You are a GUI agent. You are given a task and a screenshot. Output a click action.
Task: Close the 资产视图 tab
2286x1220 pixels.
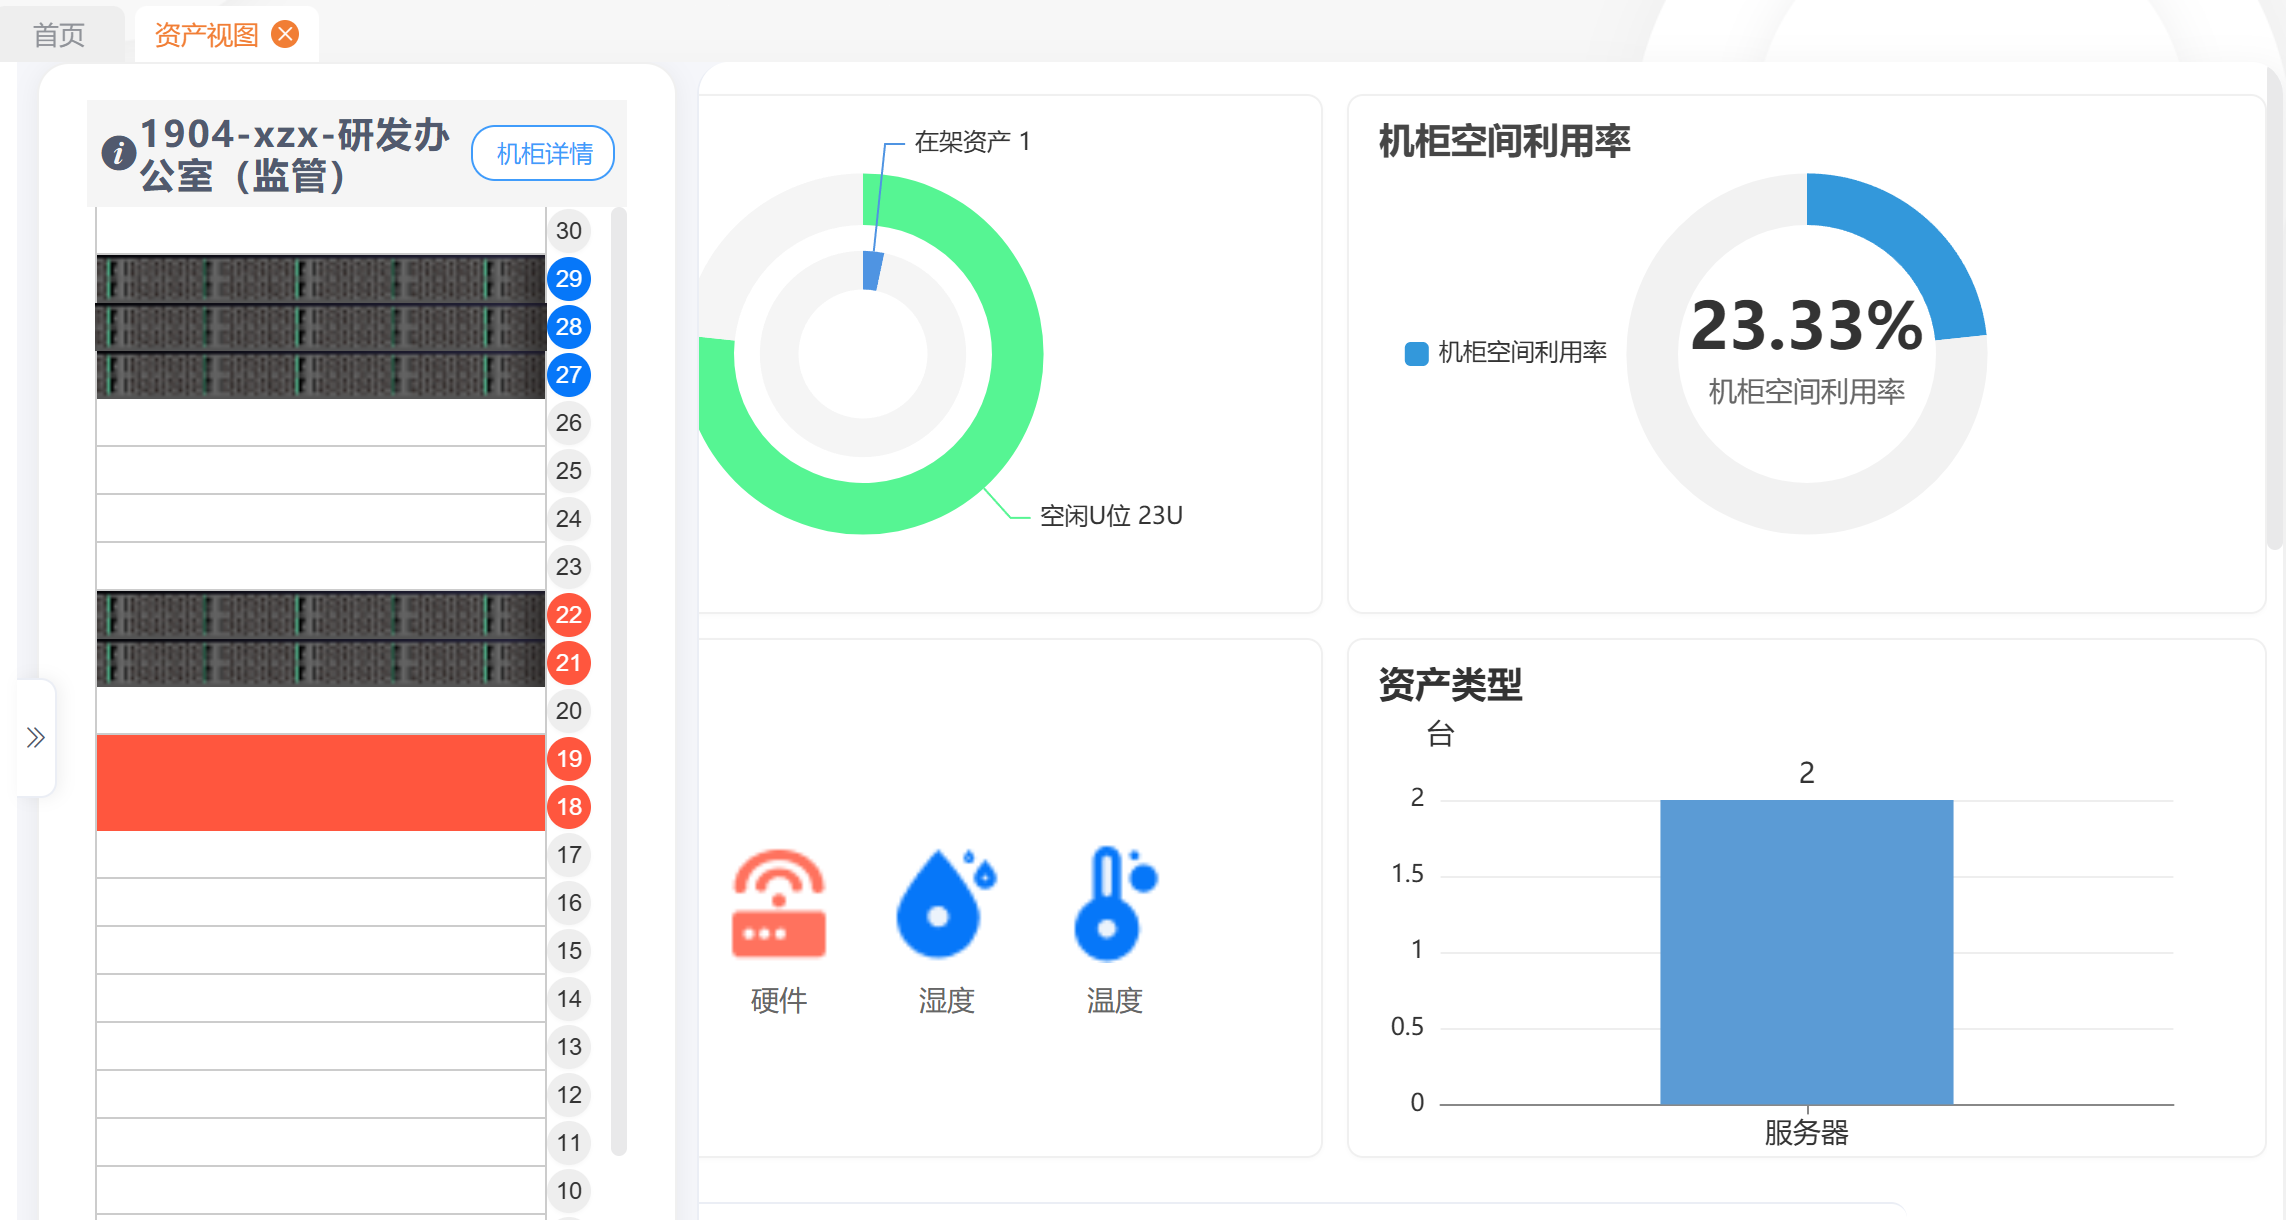[286, 35]
